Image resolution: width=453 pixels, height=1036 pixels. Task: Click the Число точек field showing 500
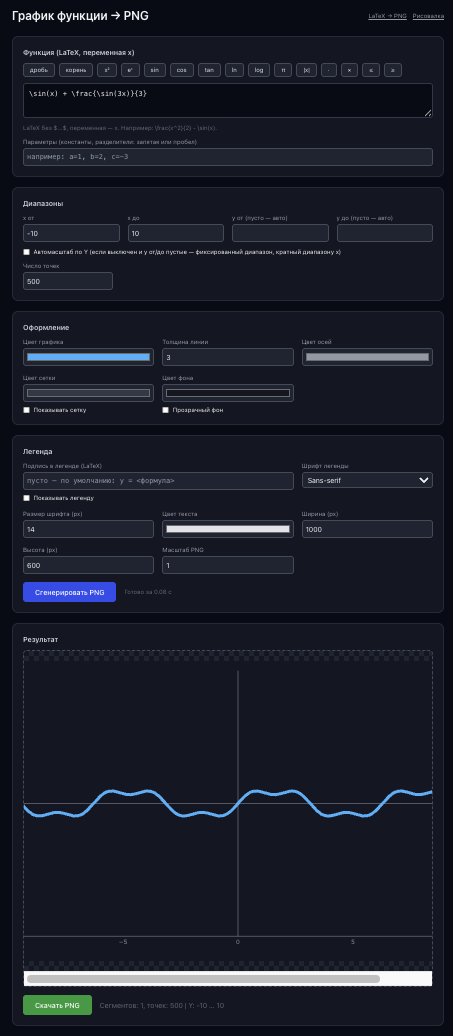68,281
